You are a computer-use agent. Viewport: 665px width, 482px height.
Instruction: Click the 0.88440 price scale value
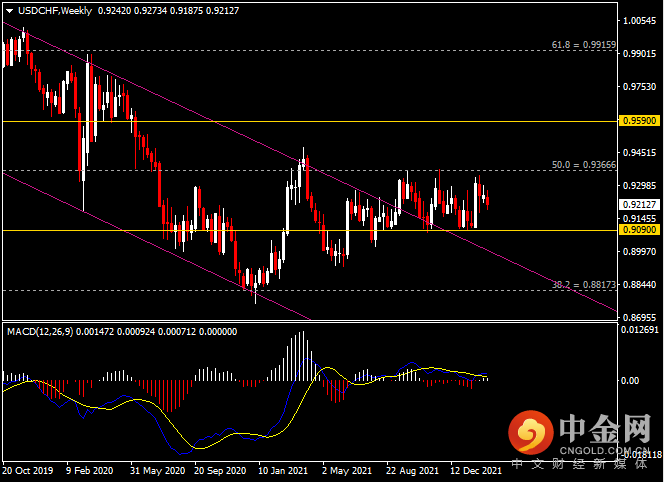(x=640, y=284)
